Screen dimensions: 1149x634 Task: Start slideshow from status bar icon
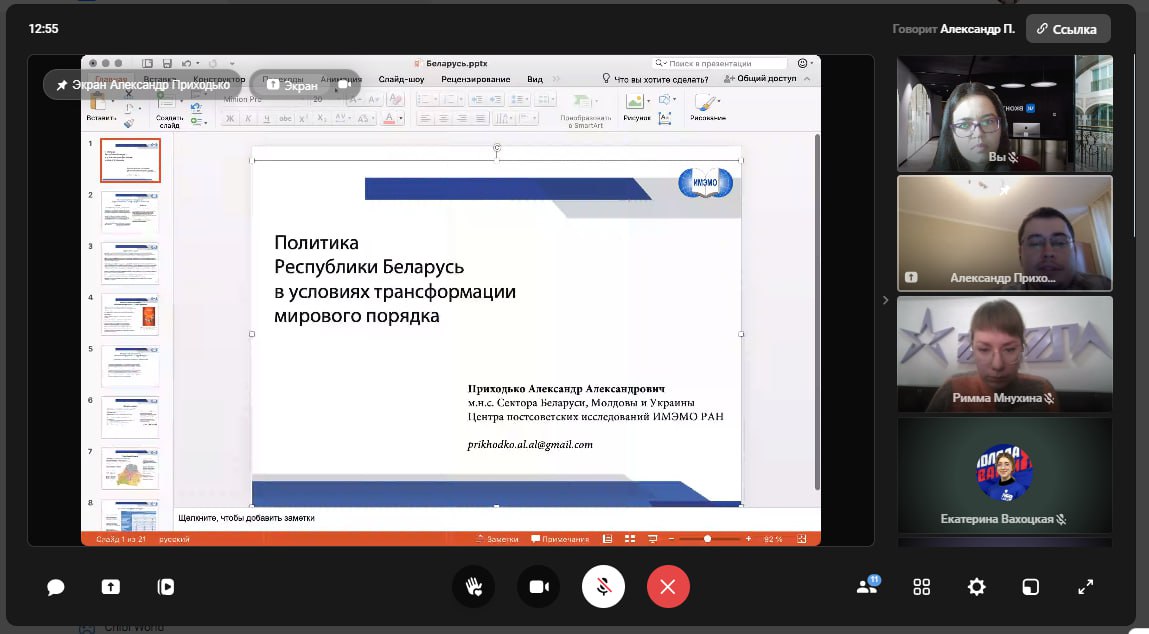pos(652,539)
